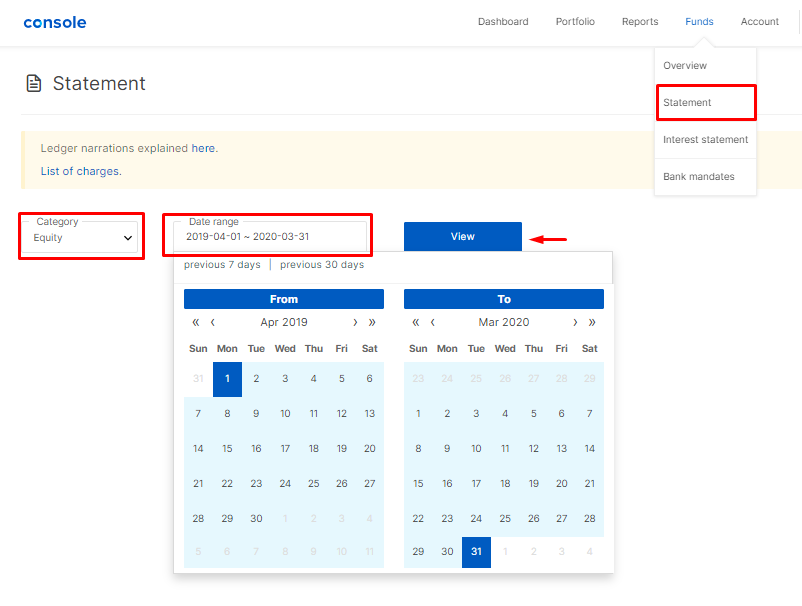Open Portfolio in the top navigation
The image size is (802, 606).
tap(575, 21)
